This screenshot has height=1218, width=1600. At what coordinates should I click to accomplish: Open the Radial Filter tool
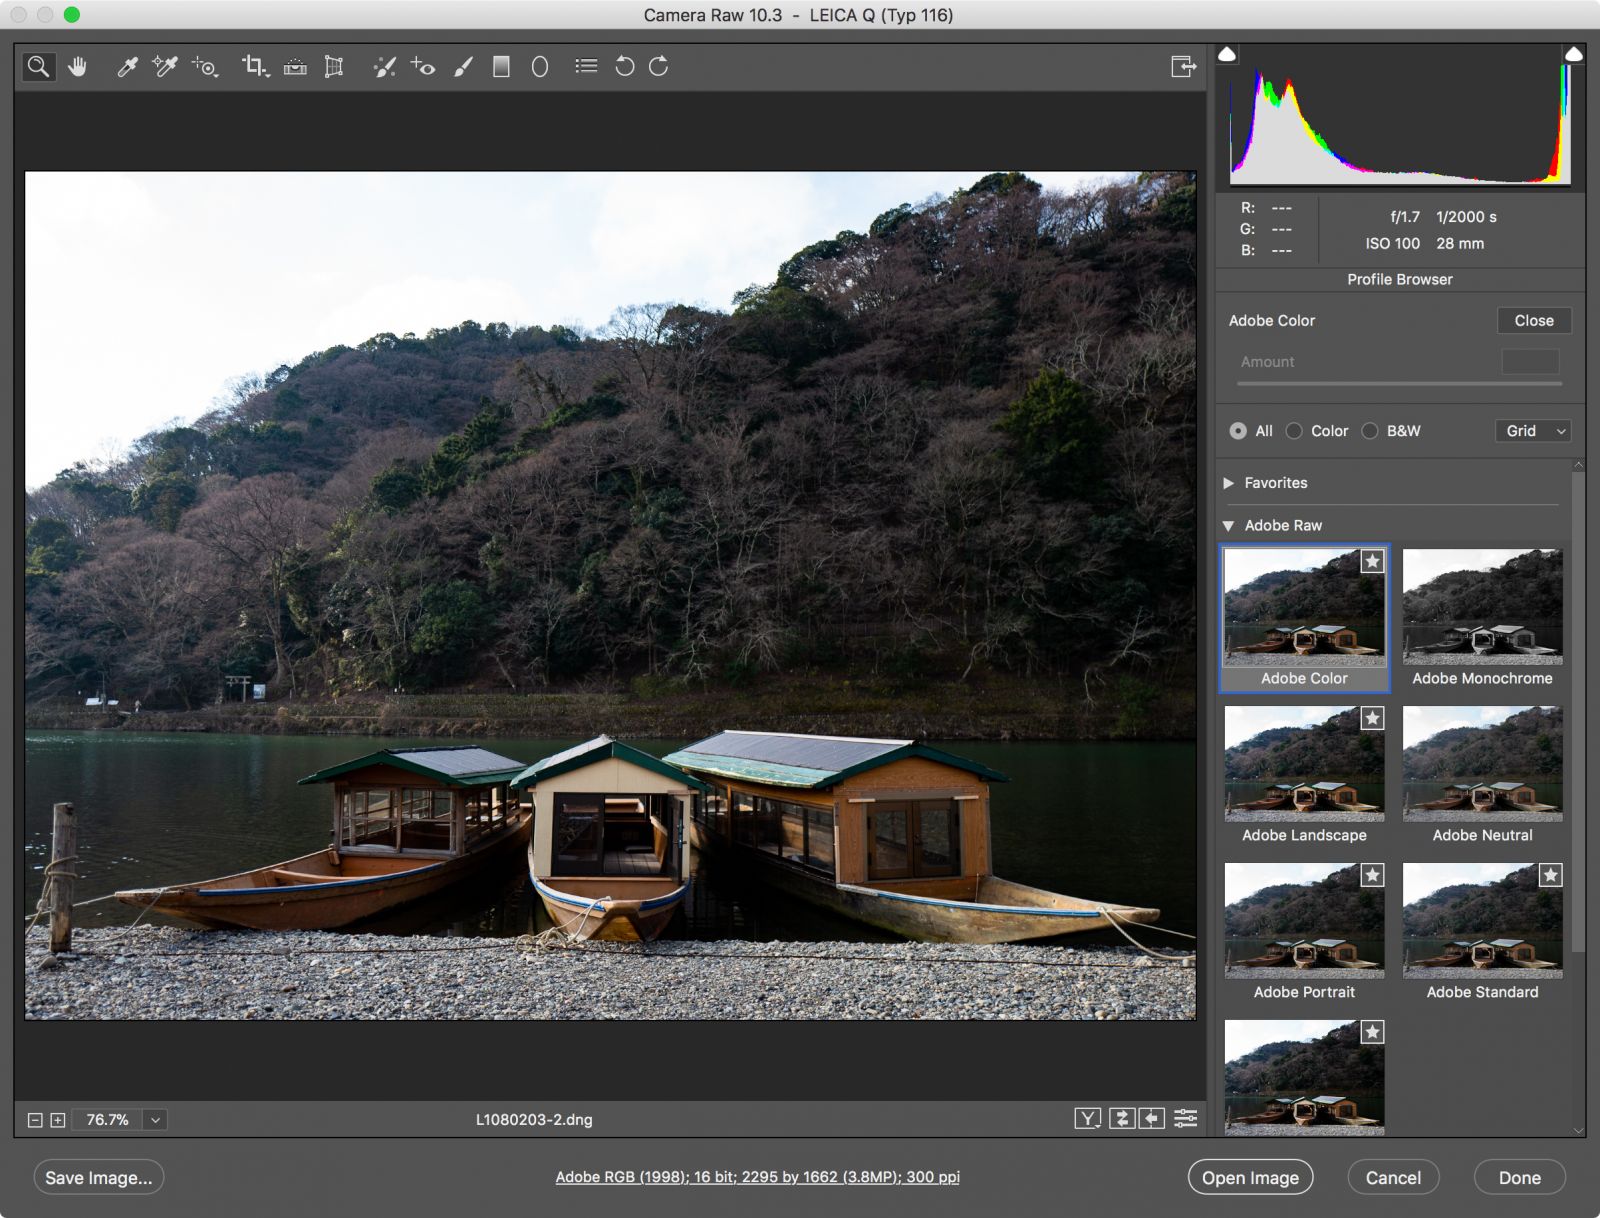tap(540, 67)
